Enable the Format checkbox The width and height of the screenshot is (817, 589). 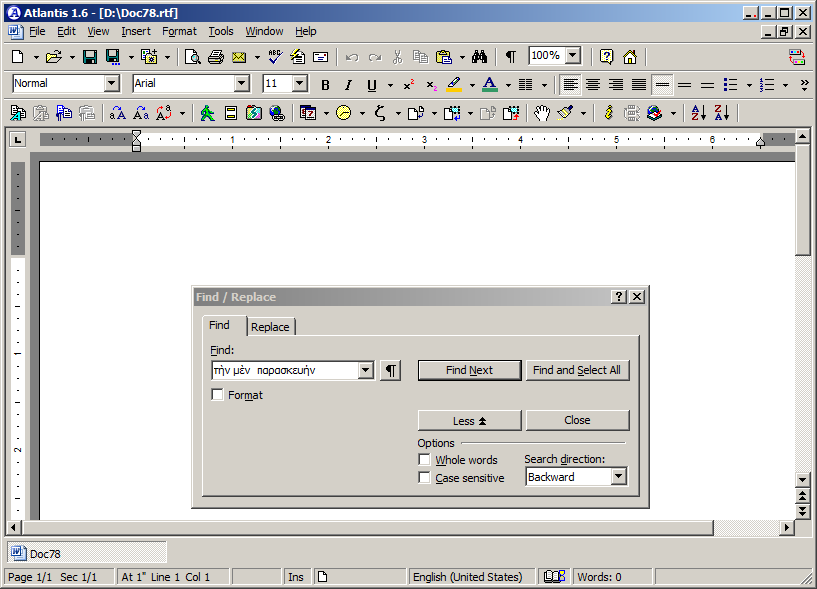[x=218, y=395]
